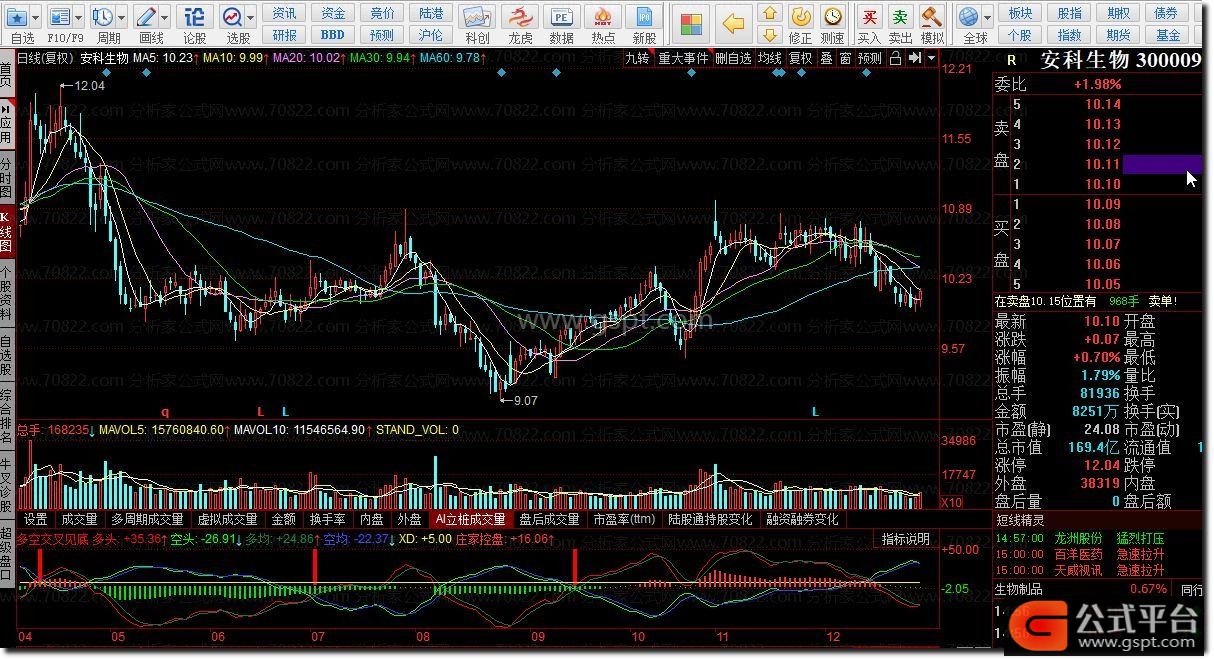Image resolution: width=1214 pixels, height=659 pixels.
Task: Open the 自选 watchlist star icon
Action: pos(17,17)
